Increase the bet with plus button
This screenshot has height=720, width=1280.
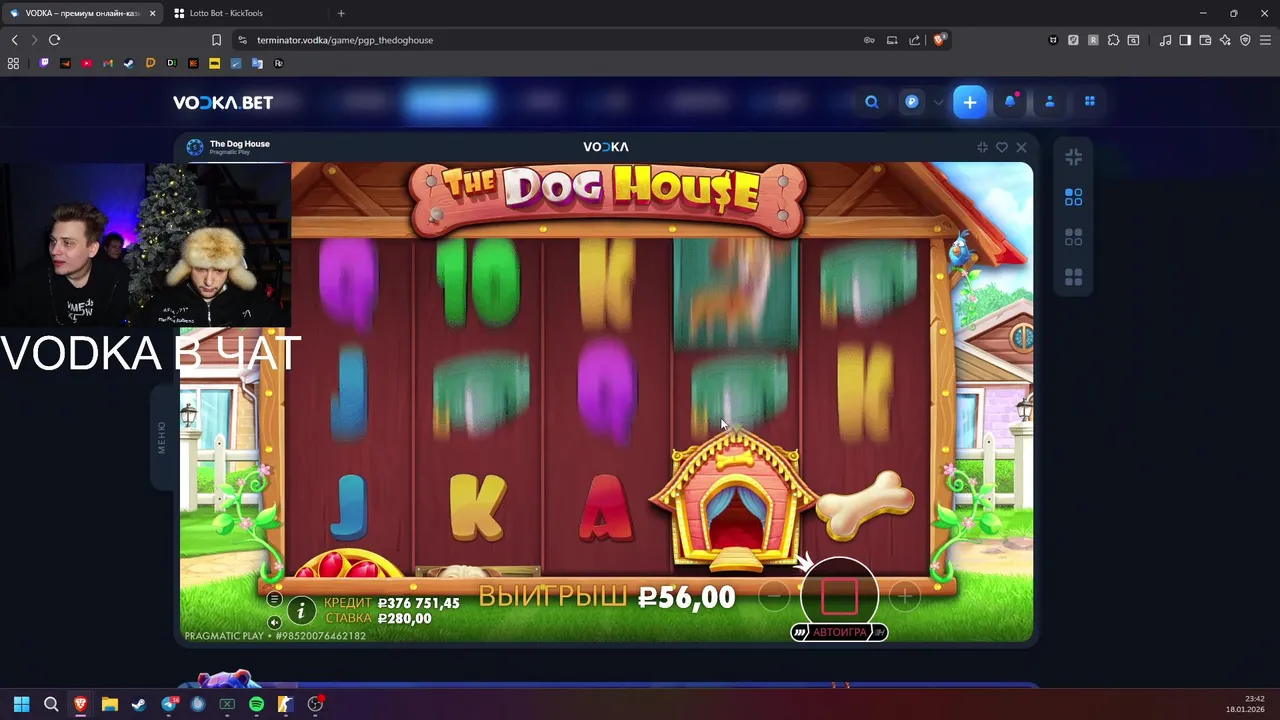click(x=904, y=597)
